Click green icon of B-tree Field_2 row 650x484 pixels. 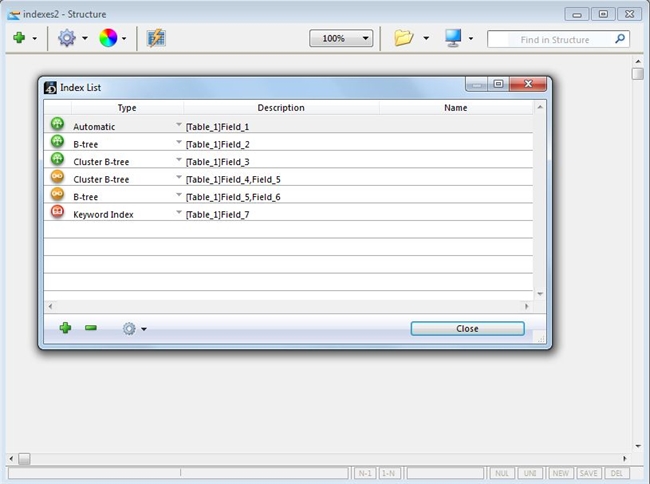pyautogui.click(x=57, y=141)
